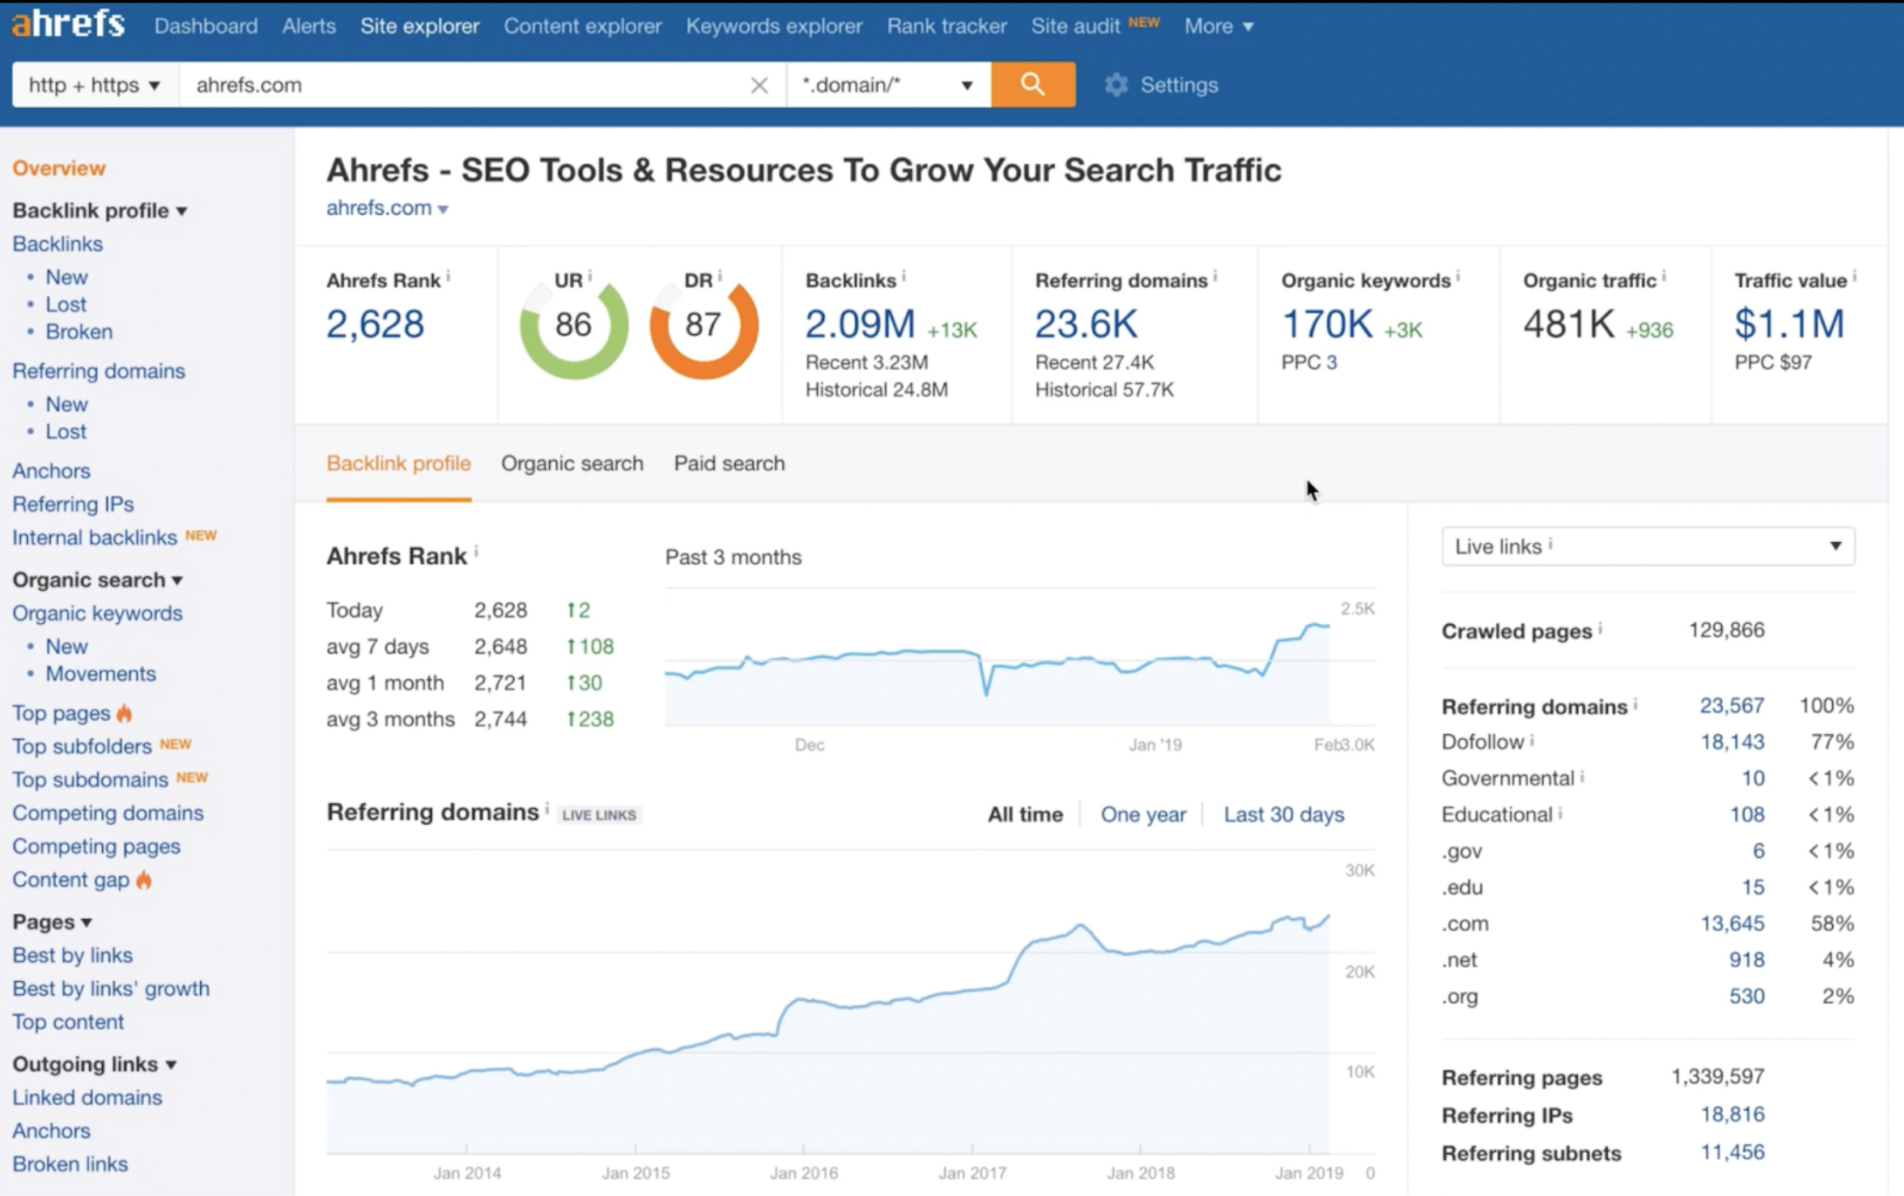Click info icon next to Crawled pages
Image resolution: width=1904 pixels, height=1196 pixels.
1600,628
